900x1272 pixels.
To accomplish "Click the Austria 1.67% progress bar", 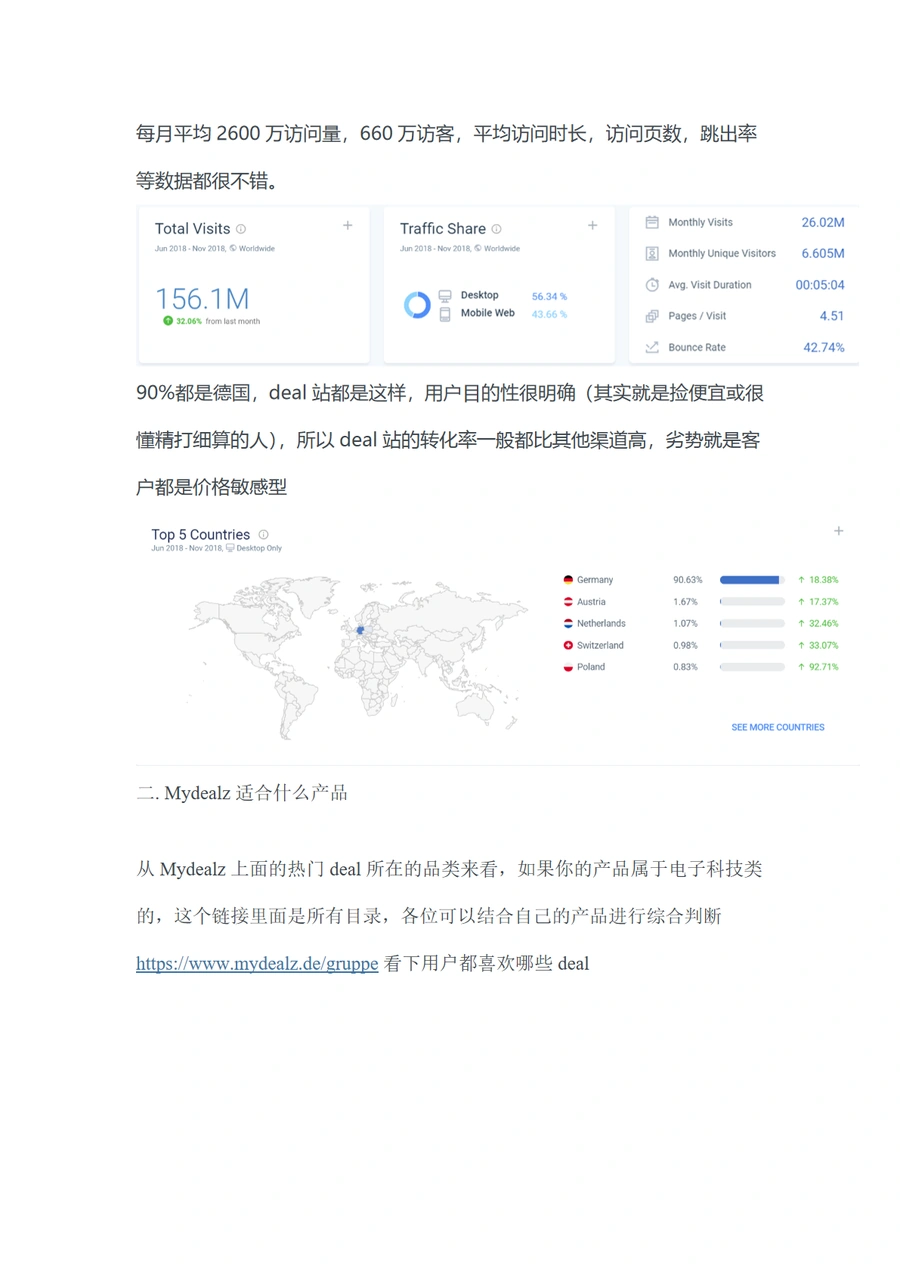I will 752,602.
